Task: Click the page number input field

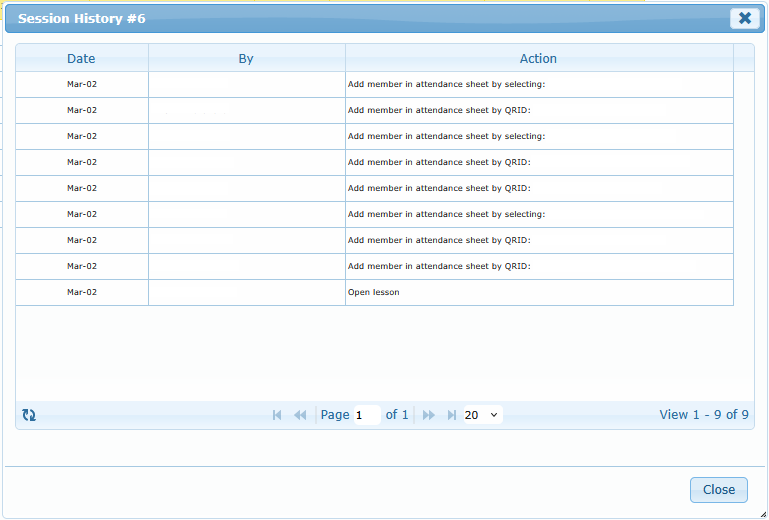Action: click(367, 415)
